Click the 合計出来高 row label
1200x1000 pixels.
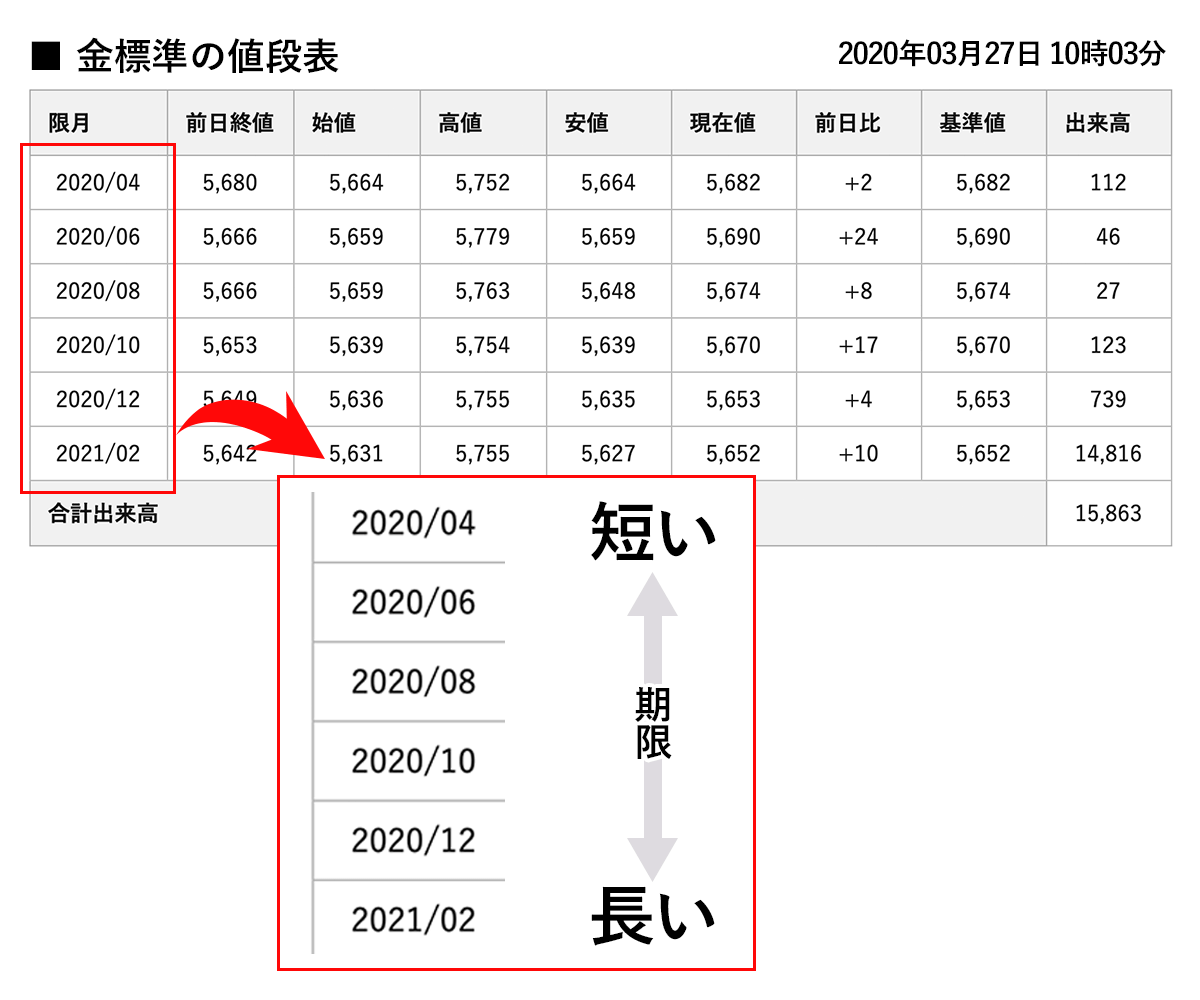pyautogui.click(x=103, y=515)
